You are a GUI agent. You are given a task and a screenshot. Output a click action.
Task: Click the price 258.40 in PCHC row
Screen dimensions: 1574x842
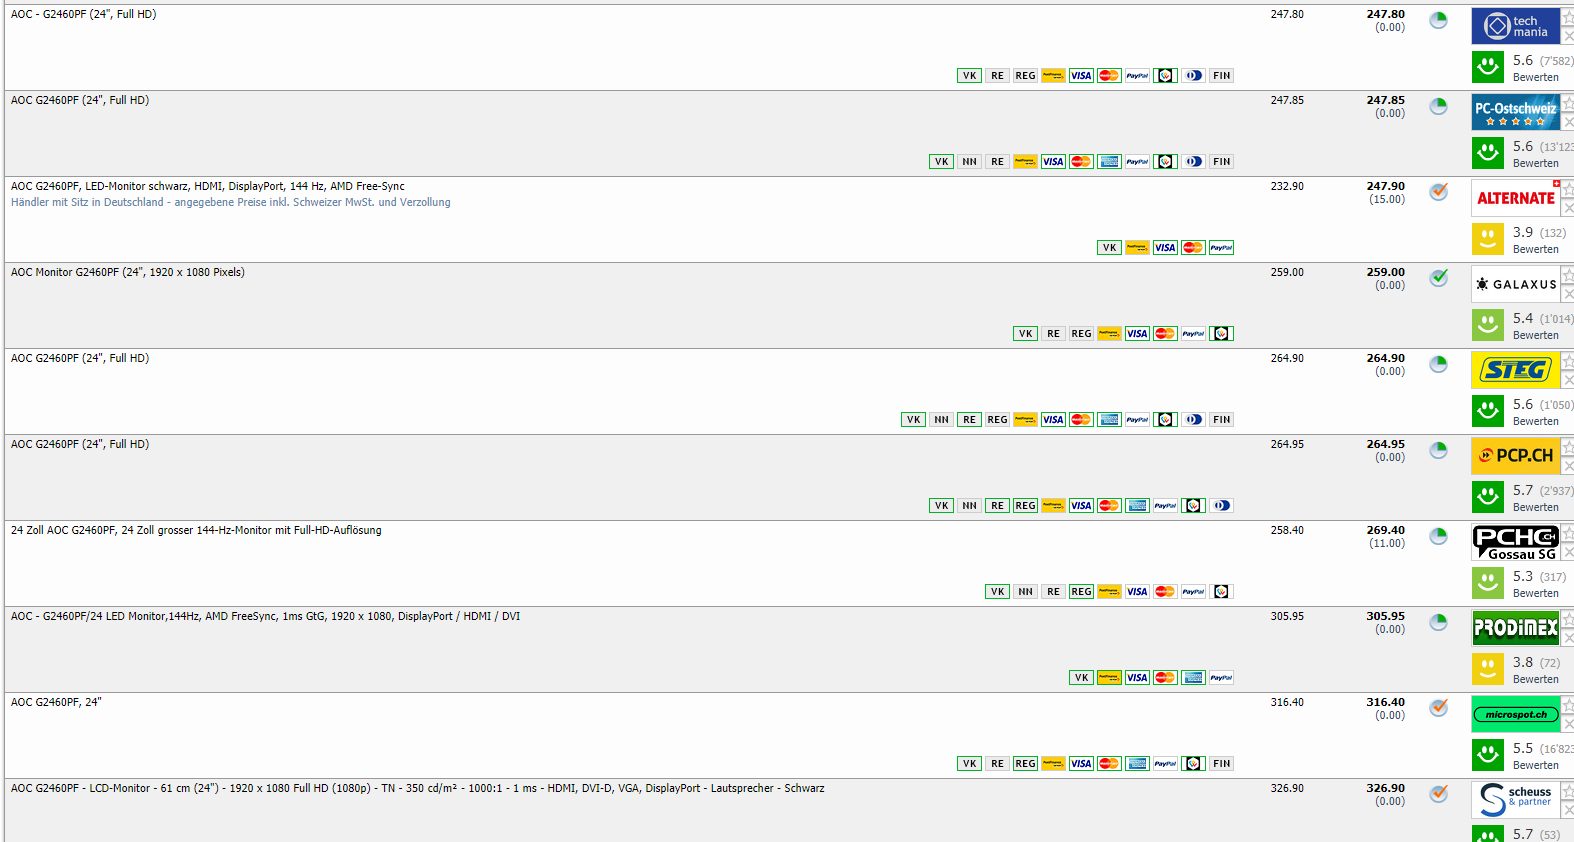point(1287,531)
